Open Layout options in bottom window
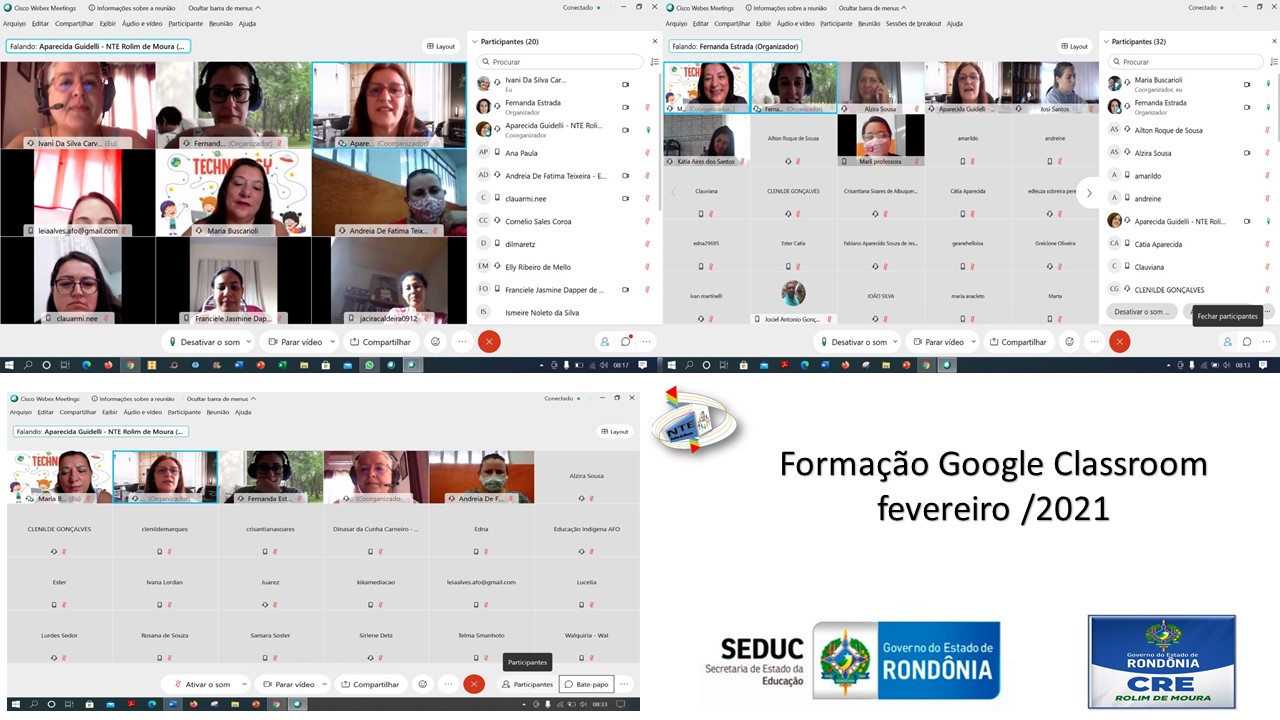Image resolution: width=1280 pixels, height=720 pixels. tap(615, 432)
